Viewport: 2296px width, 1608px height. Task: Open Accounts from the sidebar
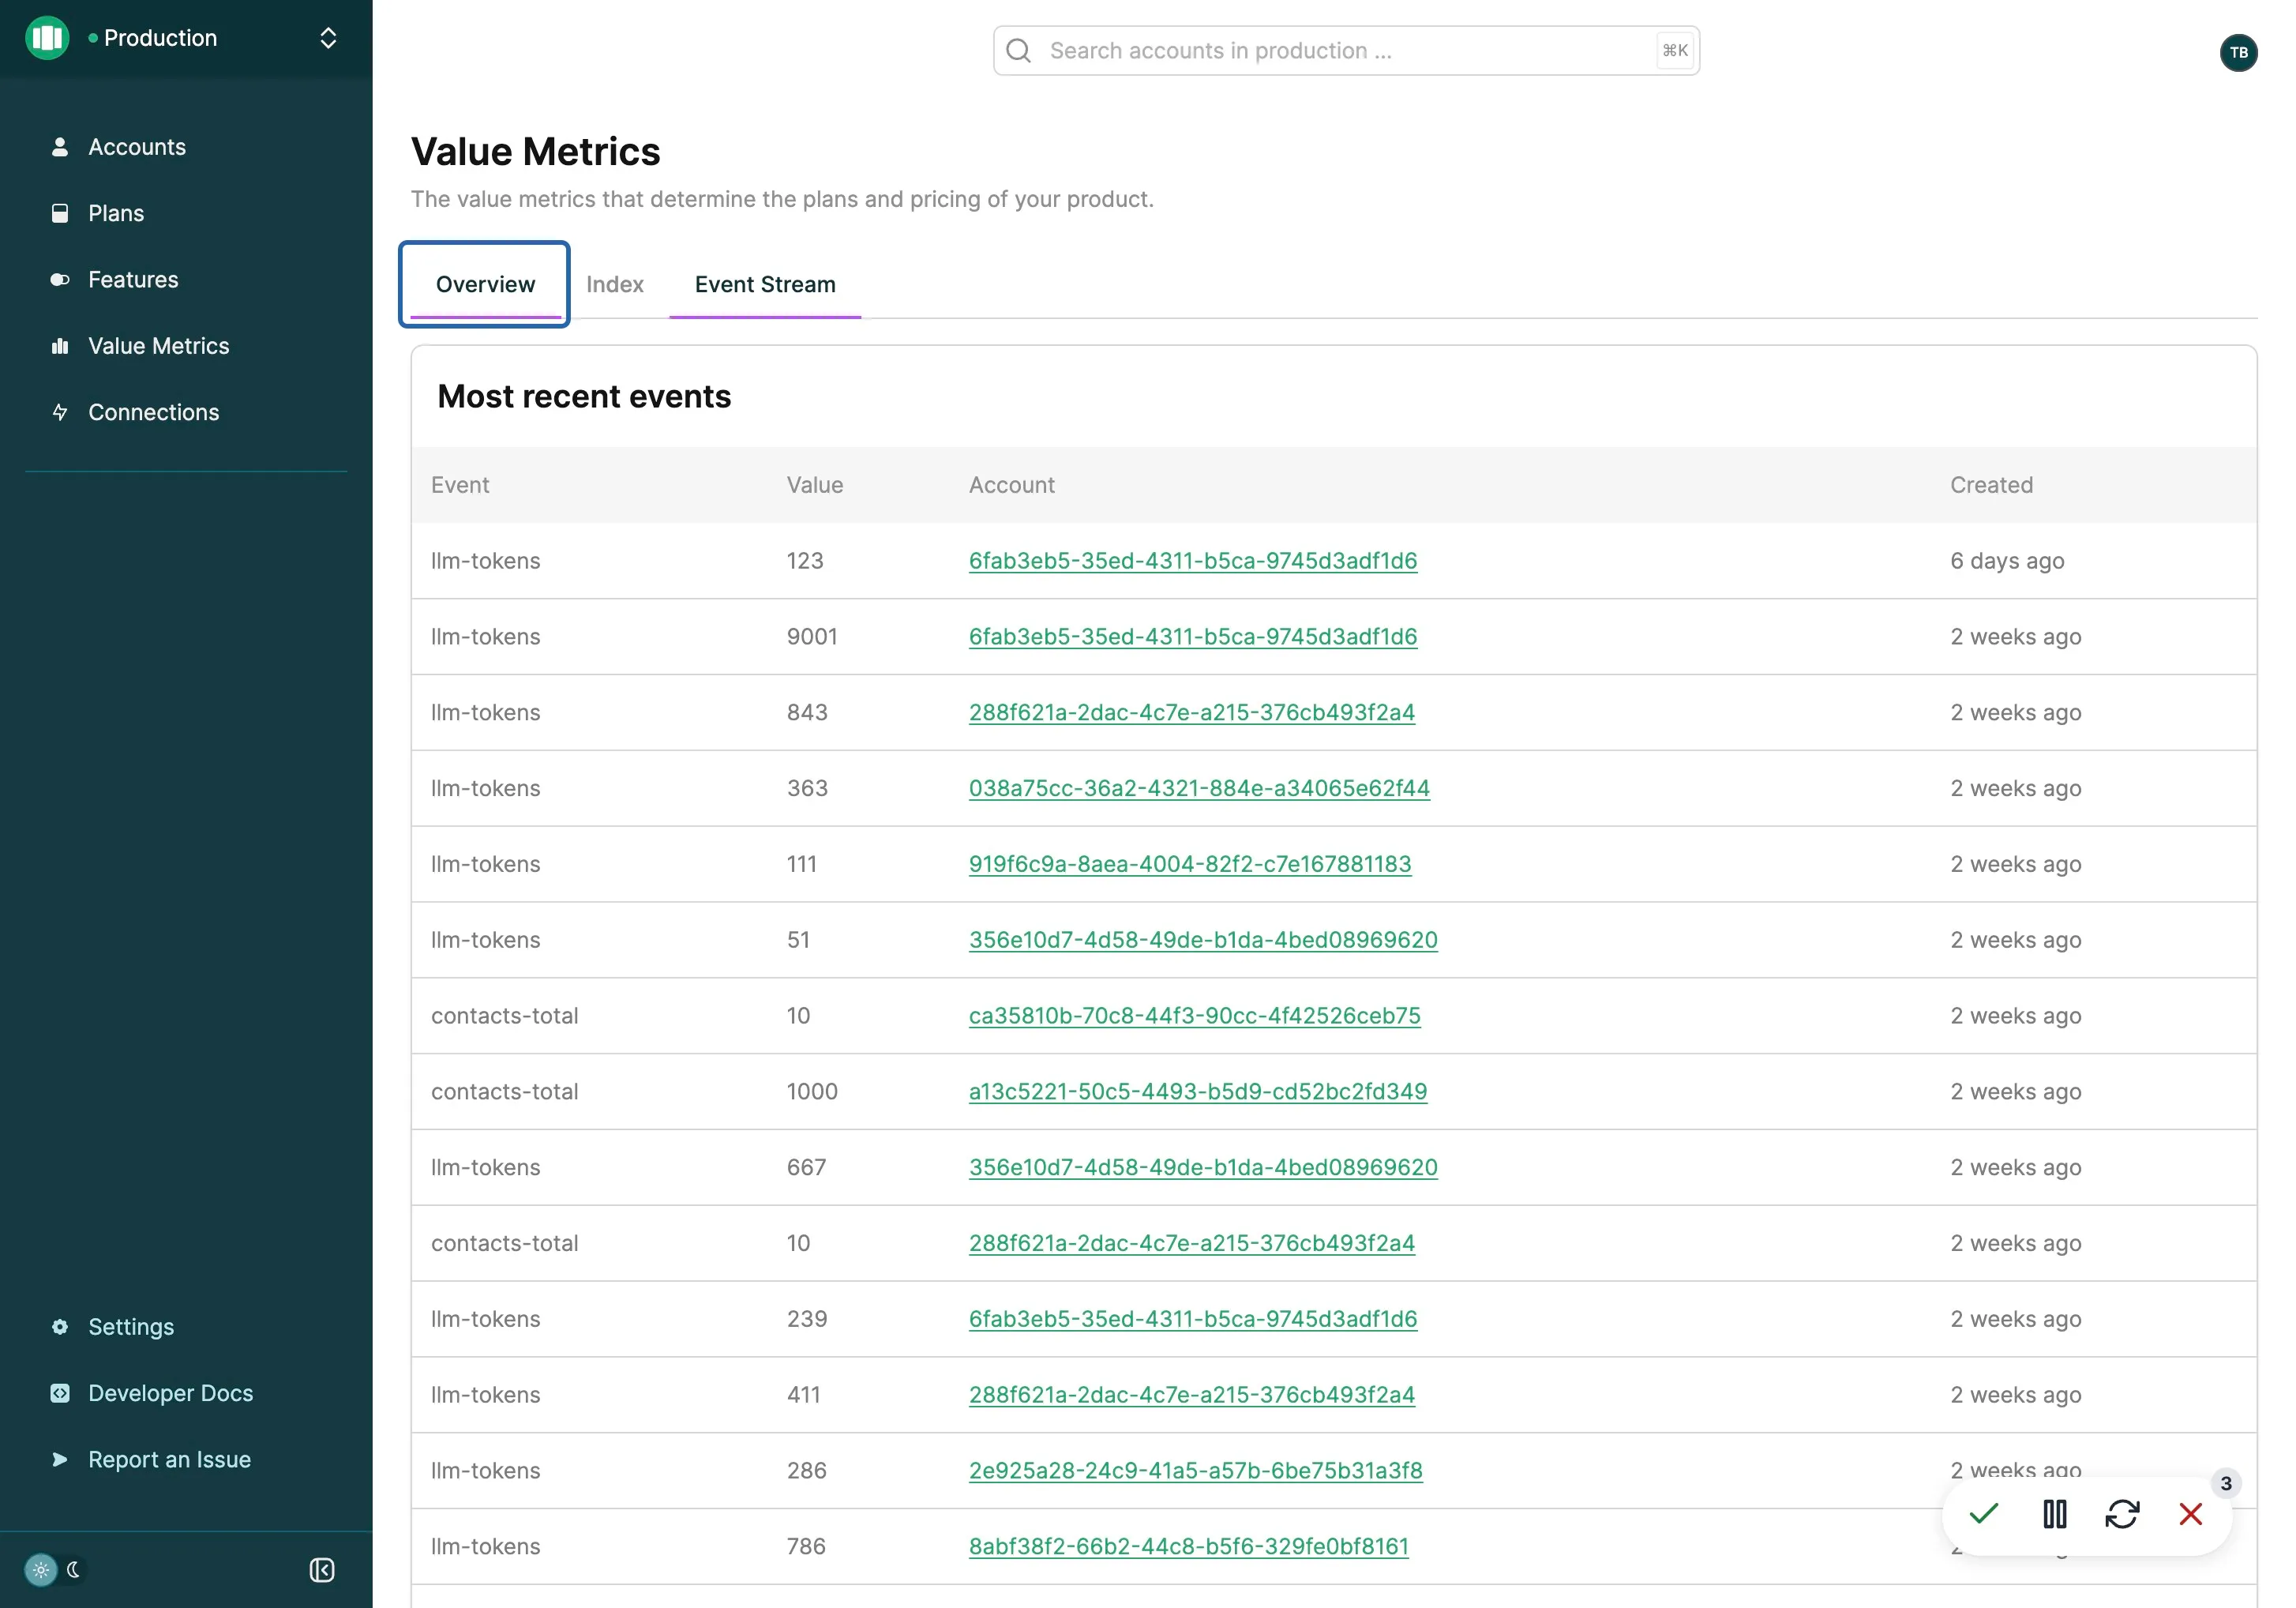[137, 147]
